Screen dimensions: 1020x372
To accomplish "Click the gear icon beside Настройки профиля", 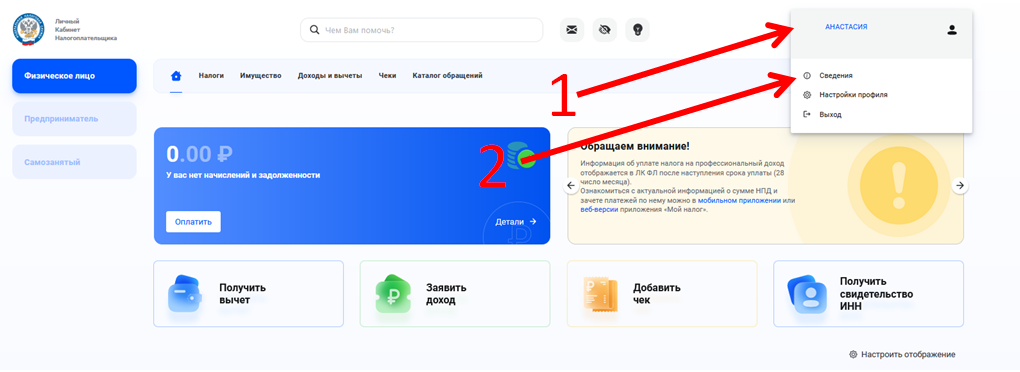I will click(x=807, y=95).
